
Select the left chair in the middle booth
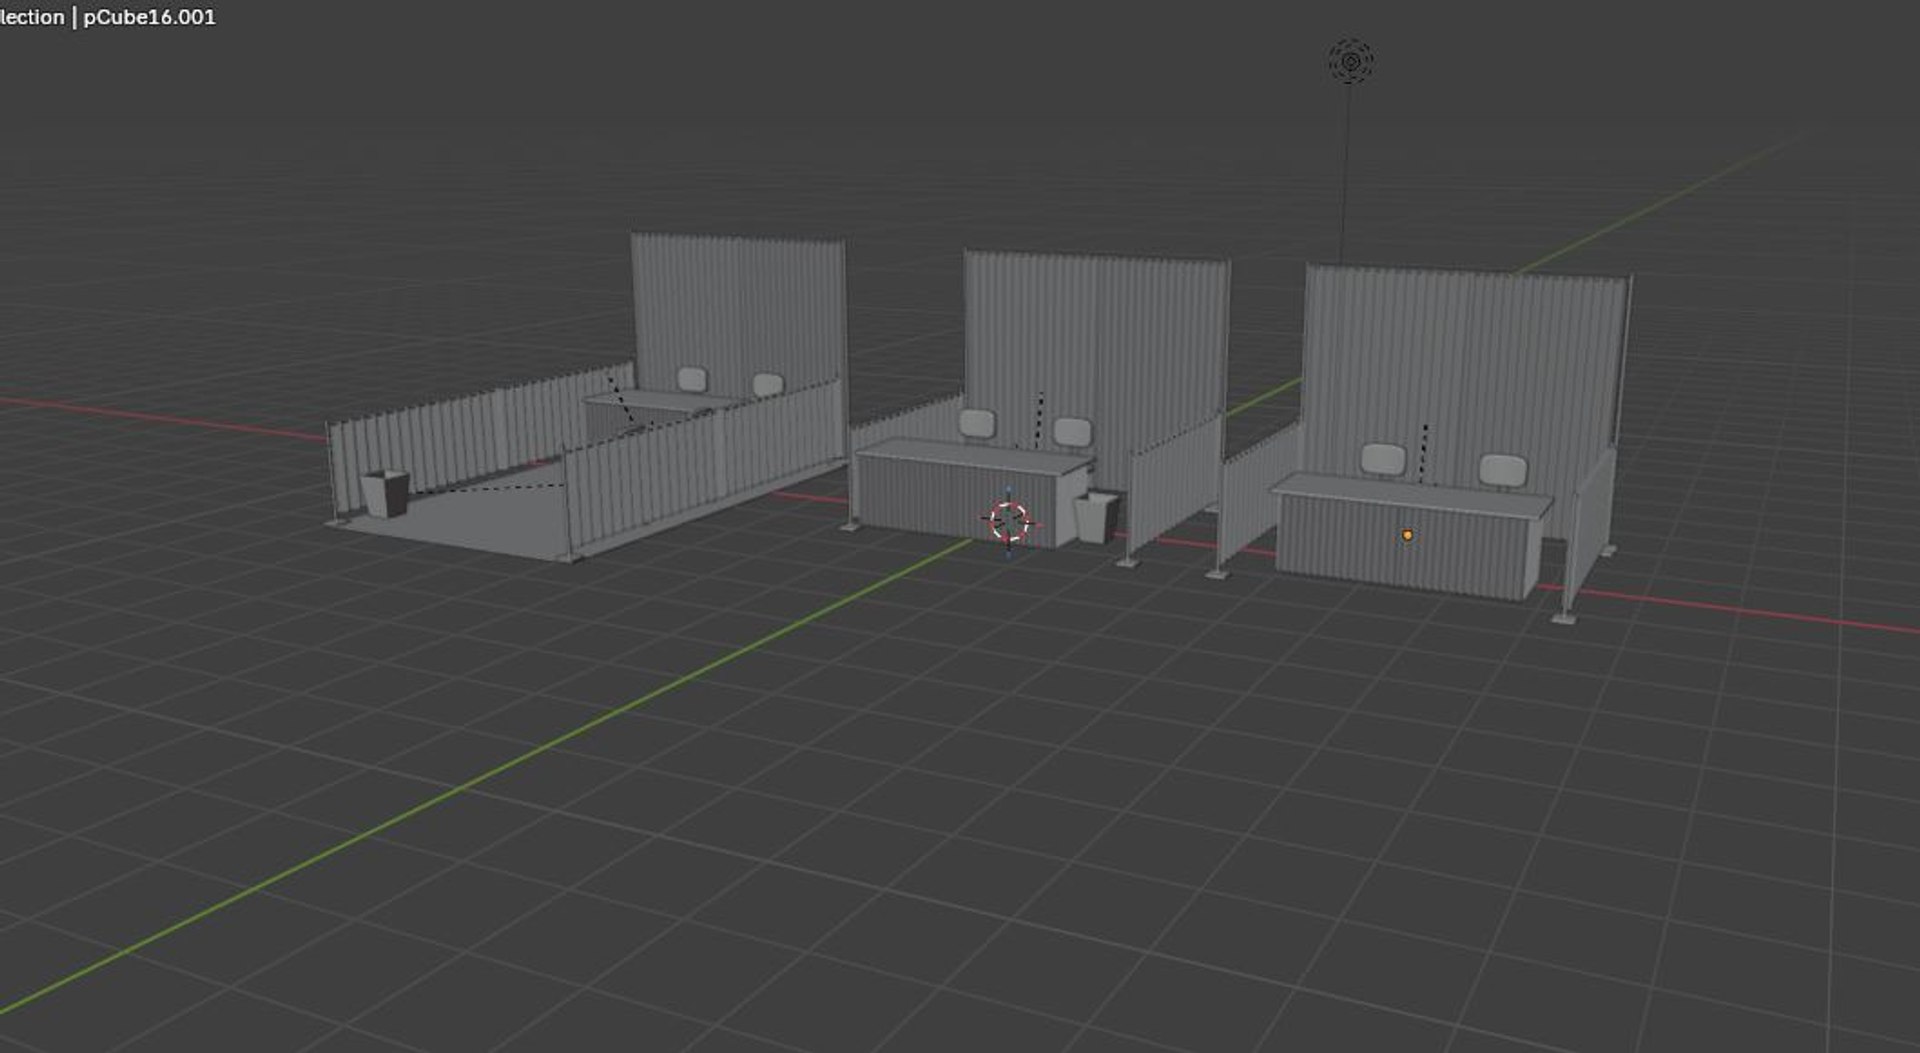(x=977, y=424)
